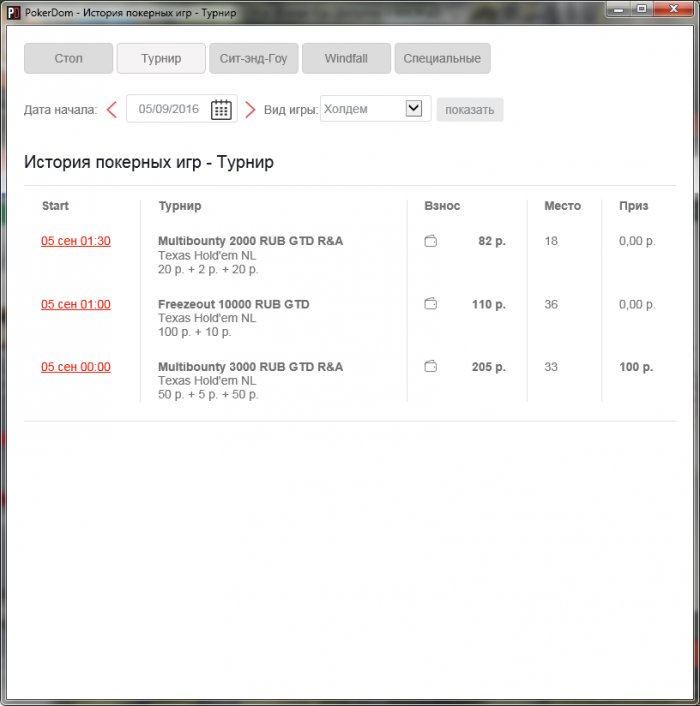Click the place value 33
The width and height of the screenshot is (700, 706).
[551, 367]
